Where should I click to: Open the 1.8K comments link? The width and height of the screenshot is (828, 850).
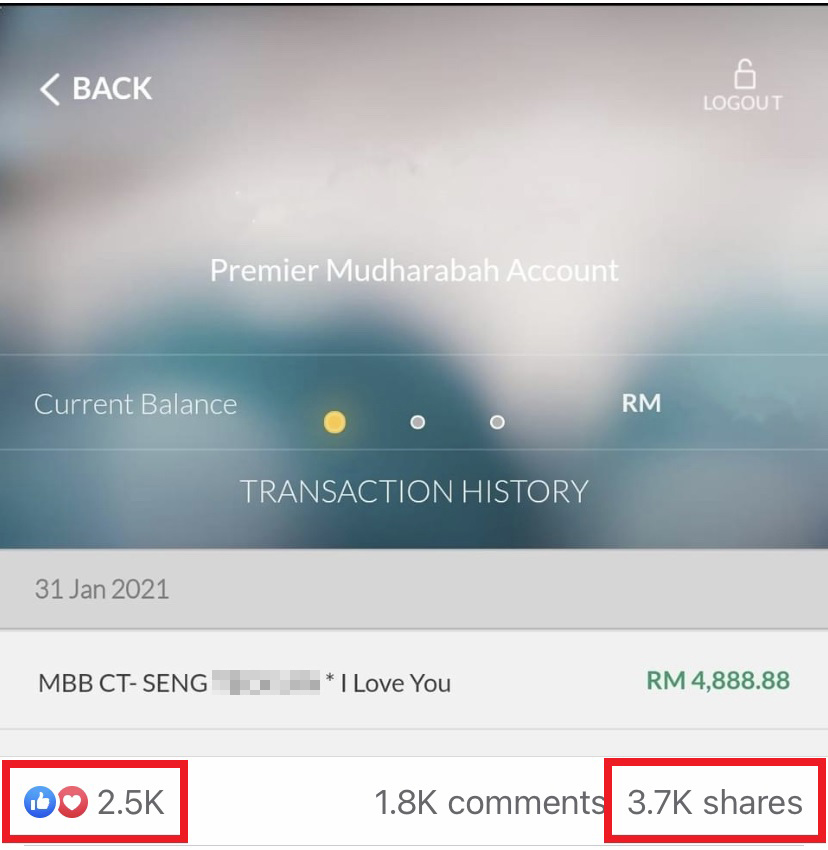[489, 803]
